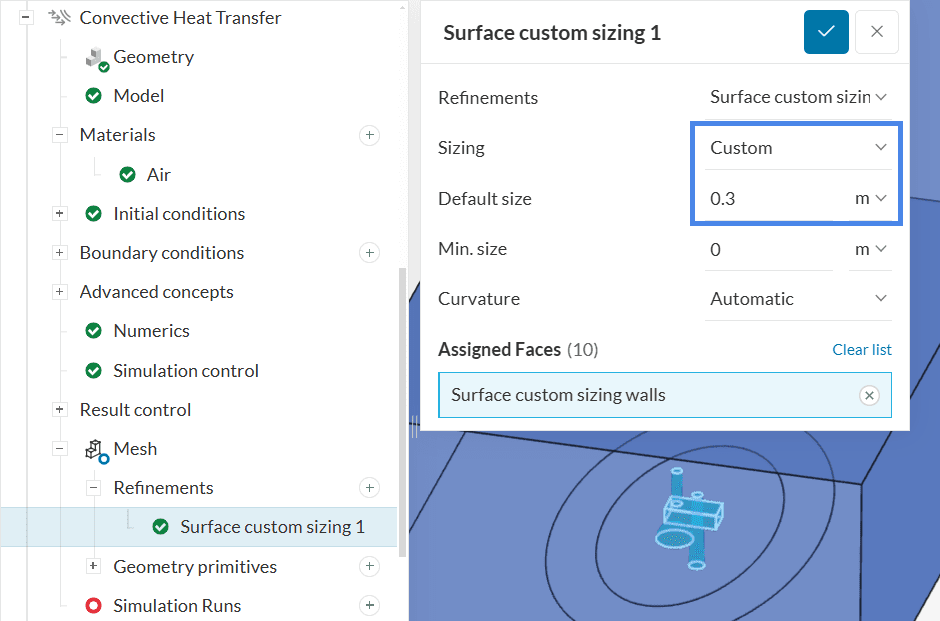Open the Curvature dropdown set to Automatic
The width and height of the screenshot is (940, 621).
[797, 299]
